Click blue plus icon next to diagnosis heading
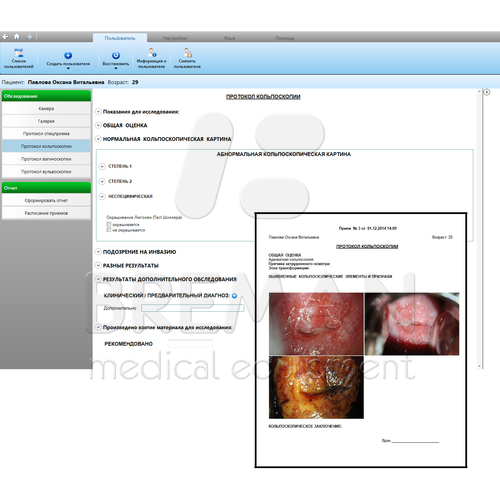Screen dimensions: 500x500 [234, 296]
